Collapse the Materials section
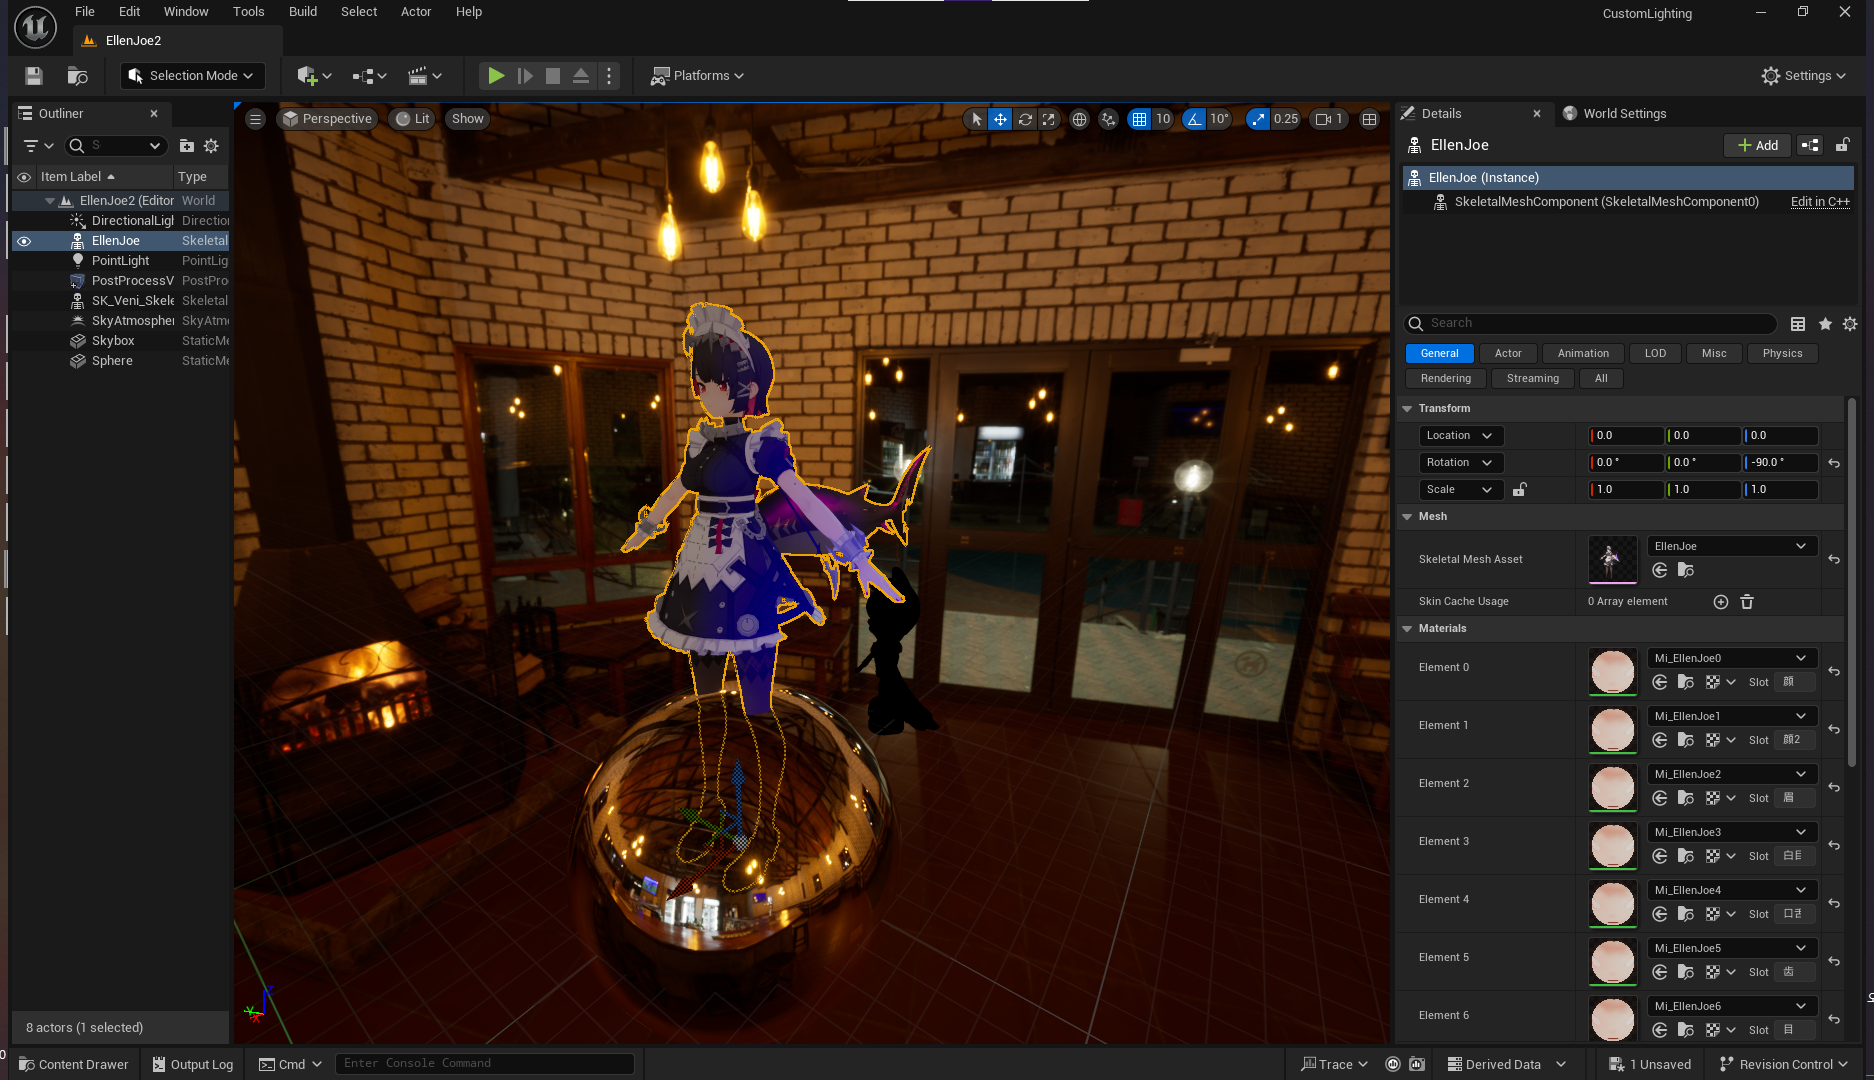 click(x=1407, y=629)
